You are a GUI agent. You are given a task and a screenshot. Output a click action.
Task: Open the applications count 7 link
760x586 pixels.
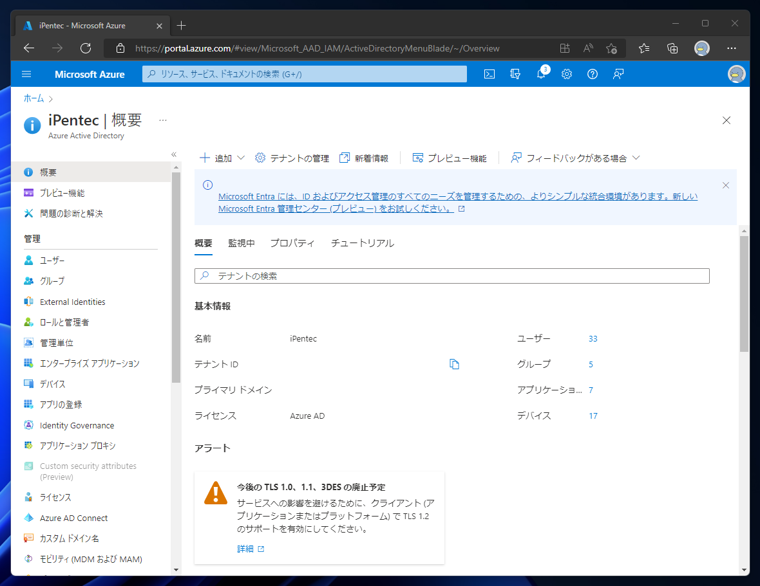591,390
